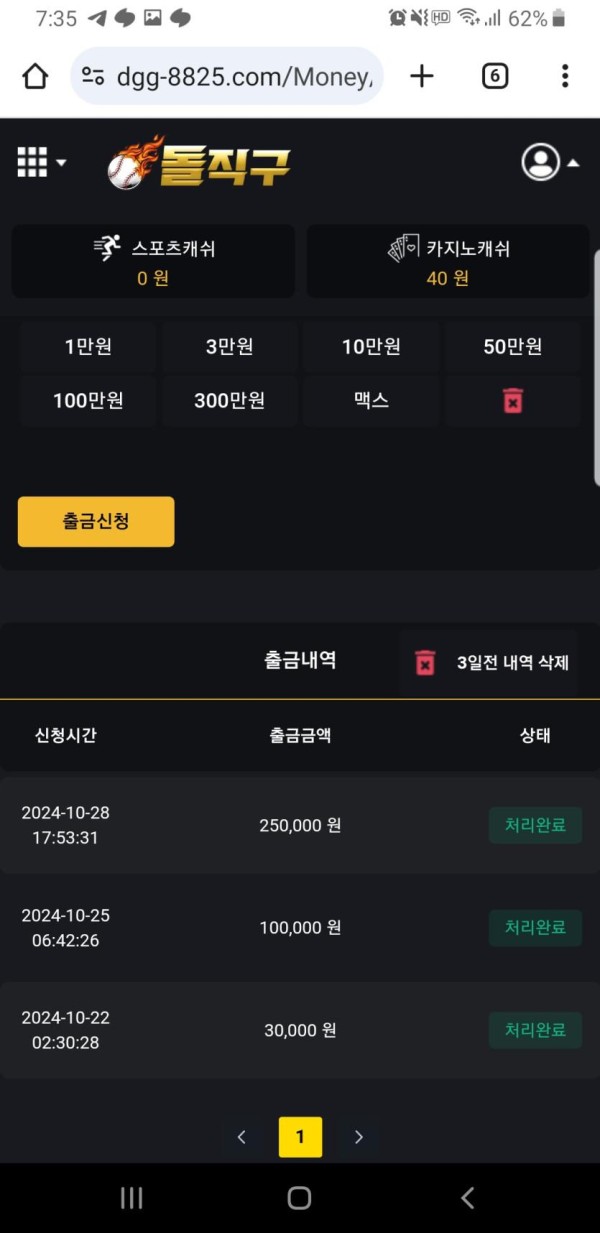Open the browser three-dot overflow menu

click(x=565, y=76)
